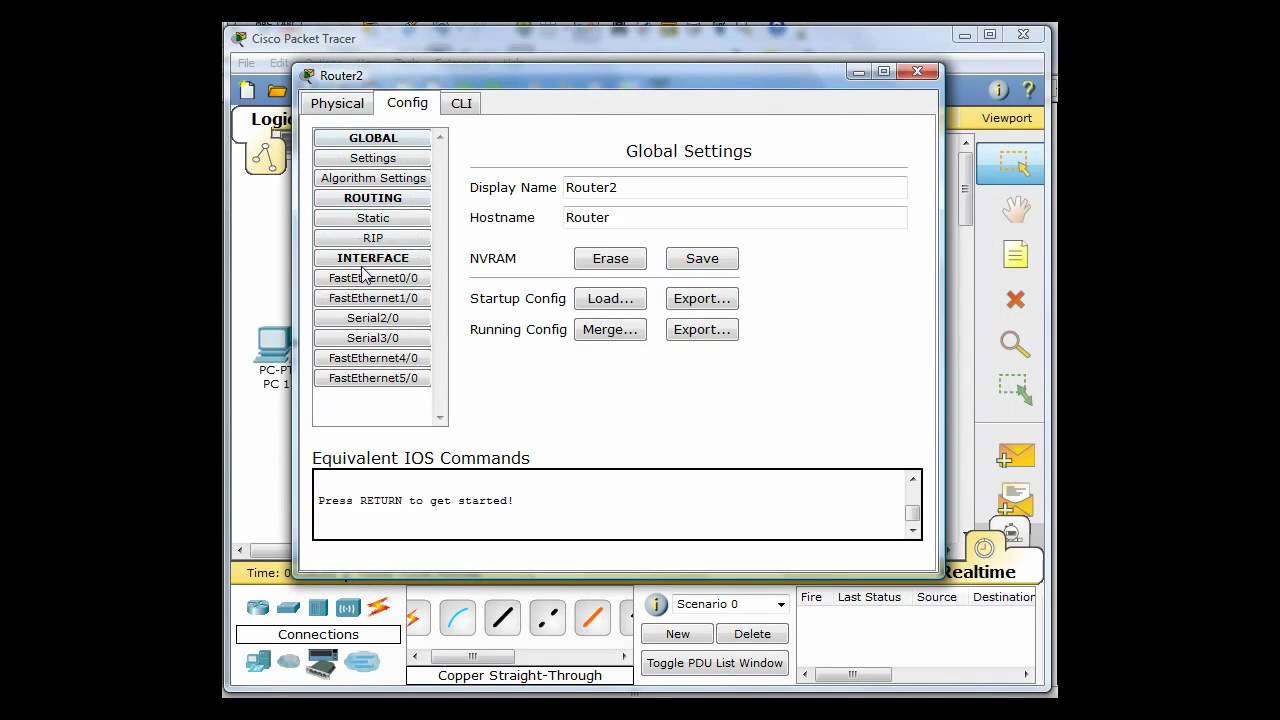Export the Running Config
Viewport: 1280px width, 720px height.
702,329
